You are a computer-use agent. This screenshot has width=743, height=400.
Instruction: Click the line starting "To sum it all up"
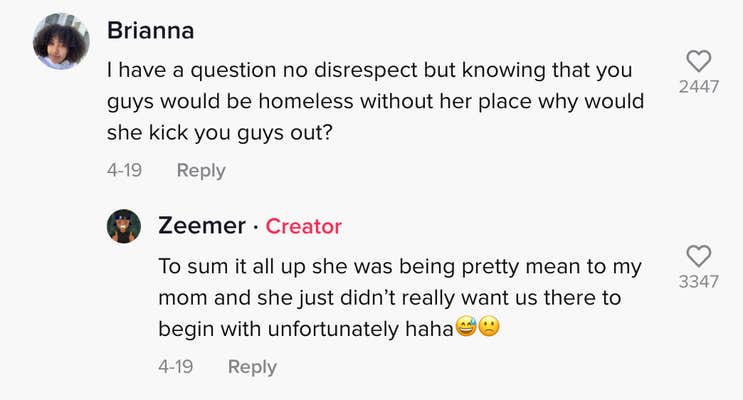point(400,268)
